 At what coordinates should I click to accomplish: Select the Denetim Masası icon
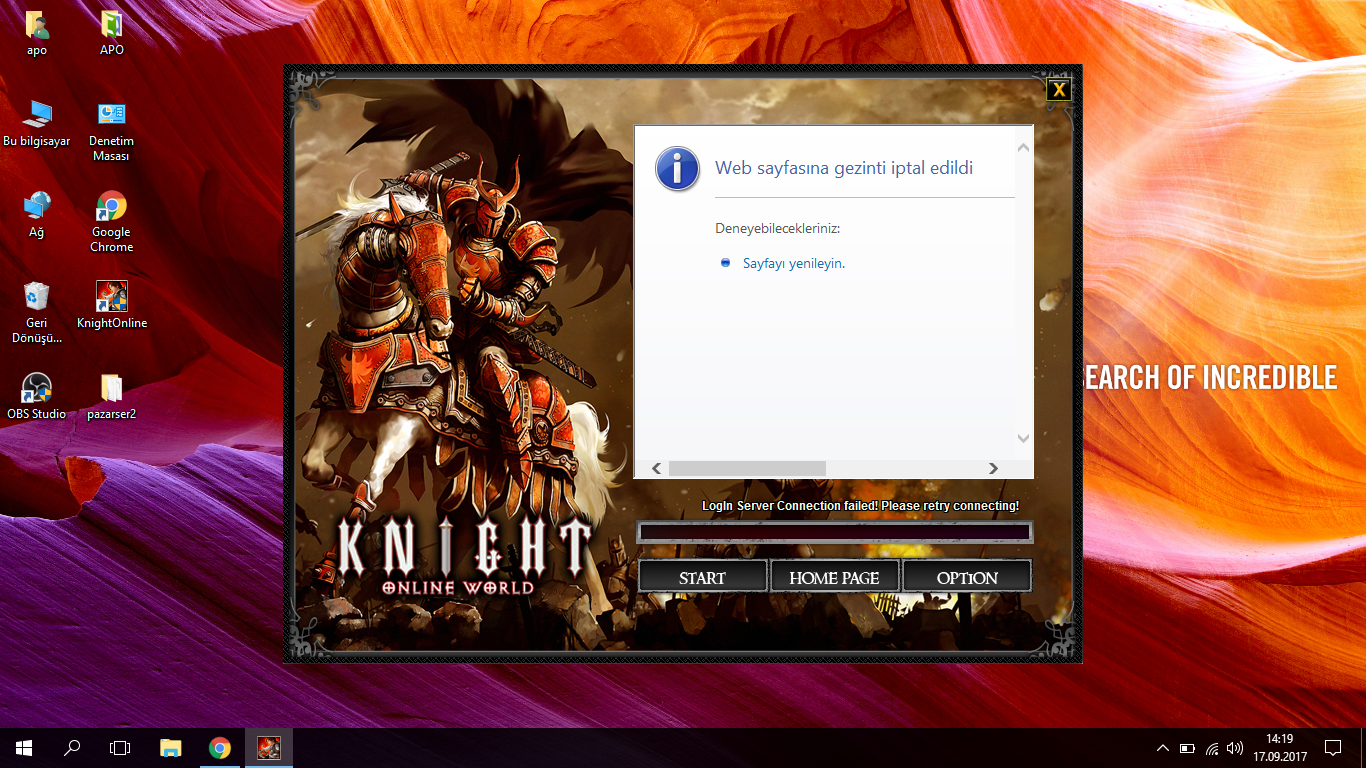coord(112,130)
